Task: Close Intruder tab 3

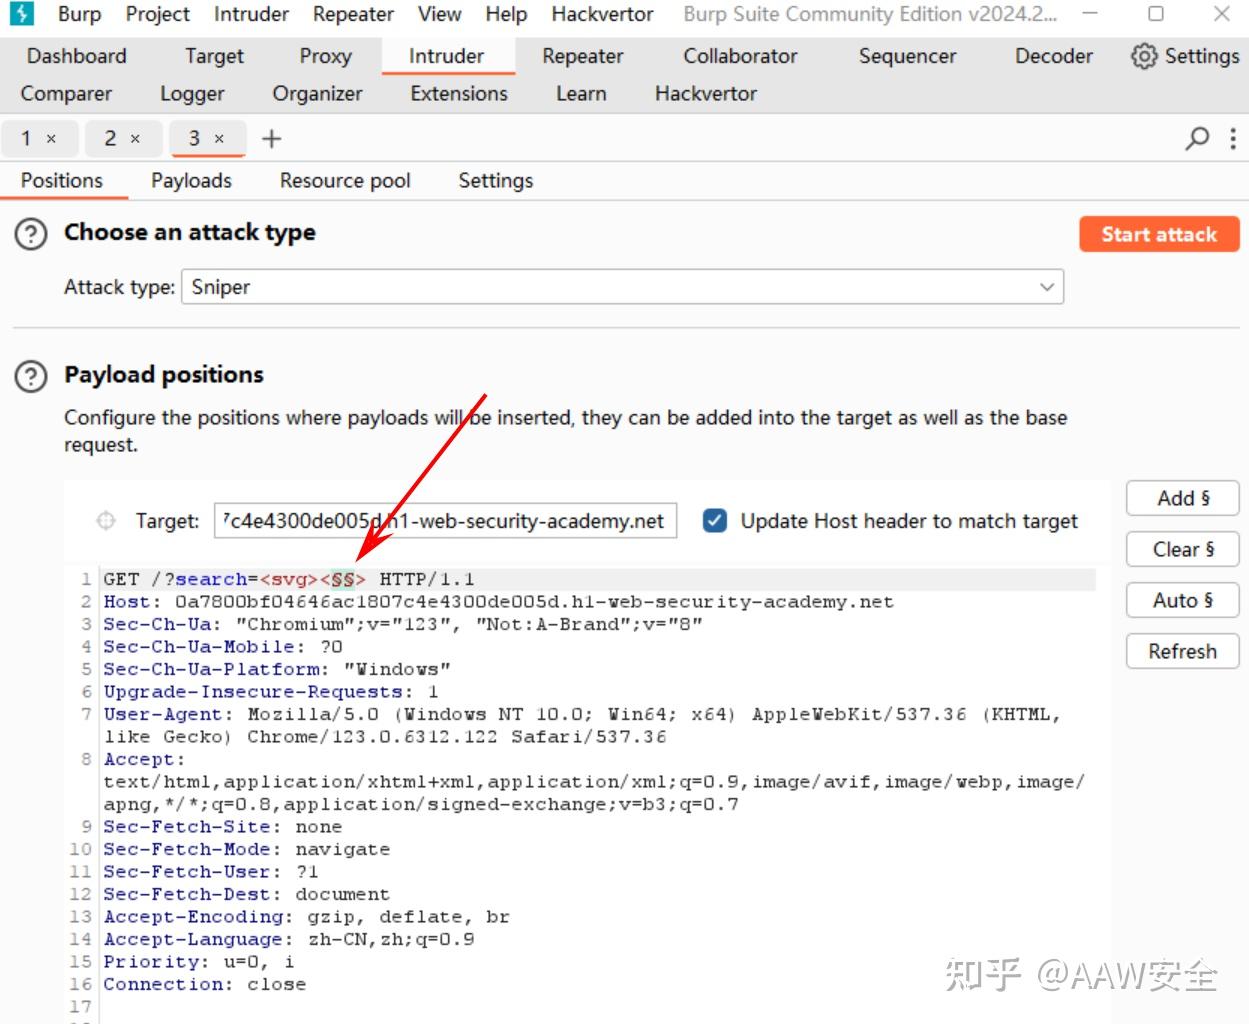Action: point(219,139)
